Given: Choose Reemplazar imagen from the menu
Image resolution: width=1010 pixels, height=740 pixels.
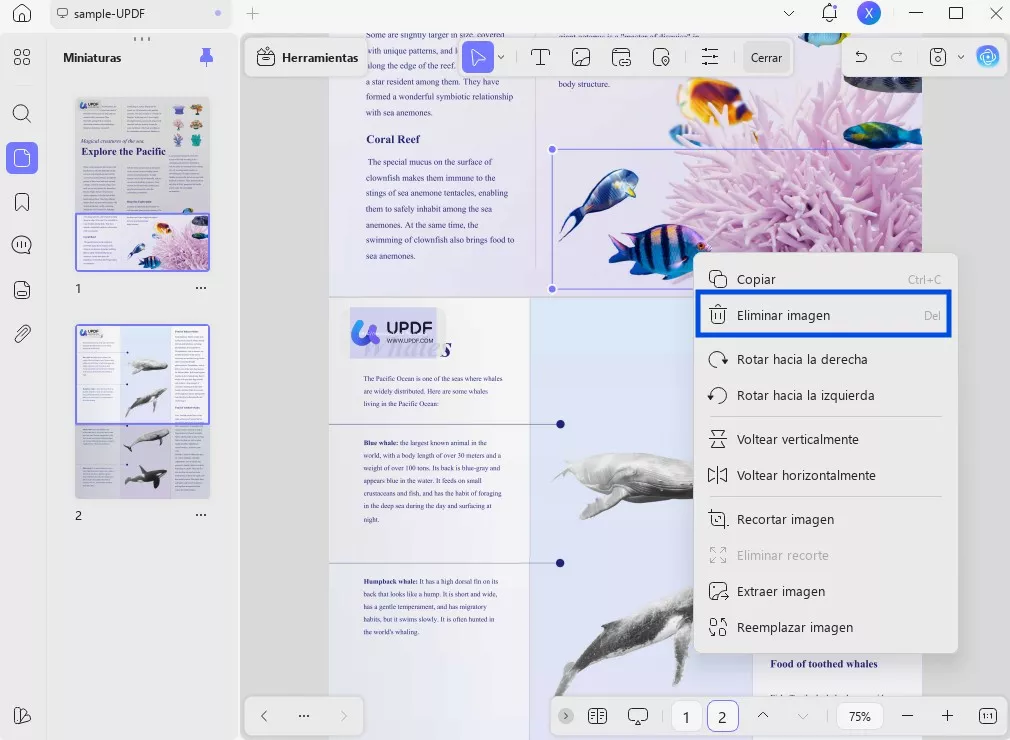Looking at the screenshot, I should [x=825, y=627].
